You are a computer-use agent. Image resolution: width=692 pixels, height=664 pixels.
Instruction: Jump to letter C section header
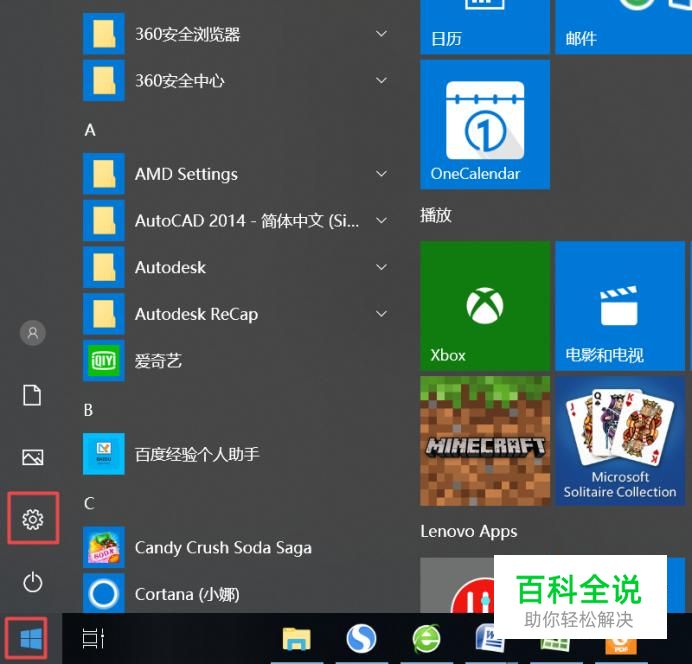[89, 503]
